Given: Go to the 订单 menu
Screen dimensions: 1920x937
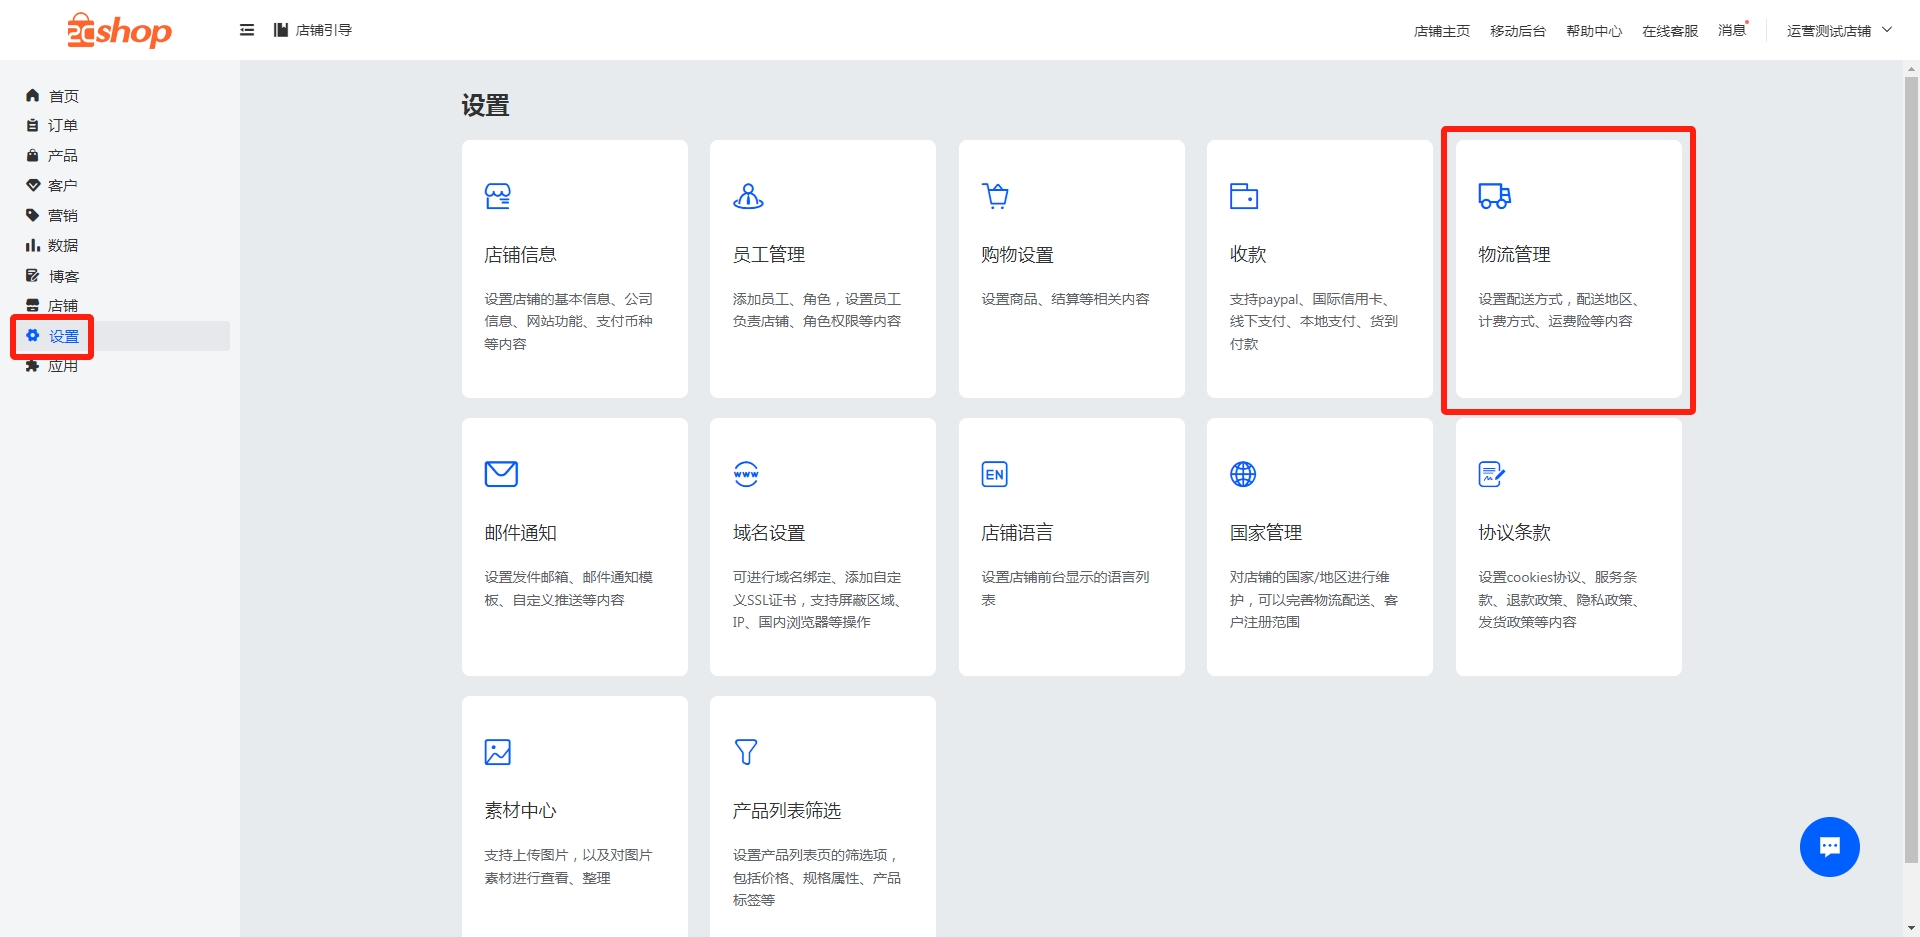Looking at the screenshot, I should coord(63,125).
